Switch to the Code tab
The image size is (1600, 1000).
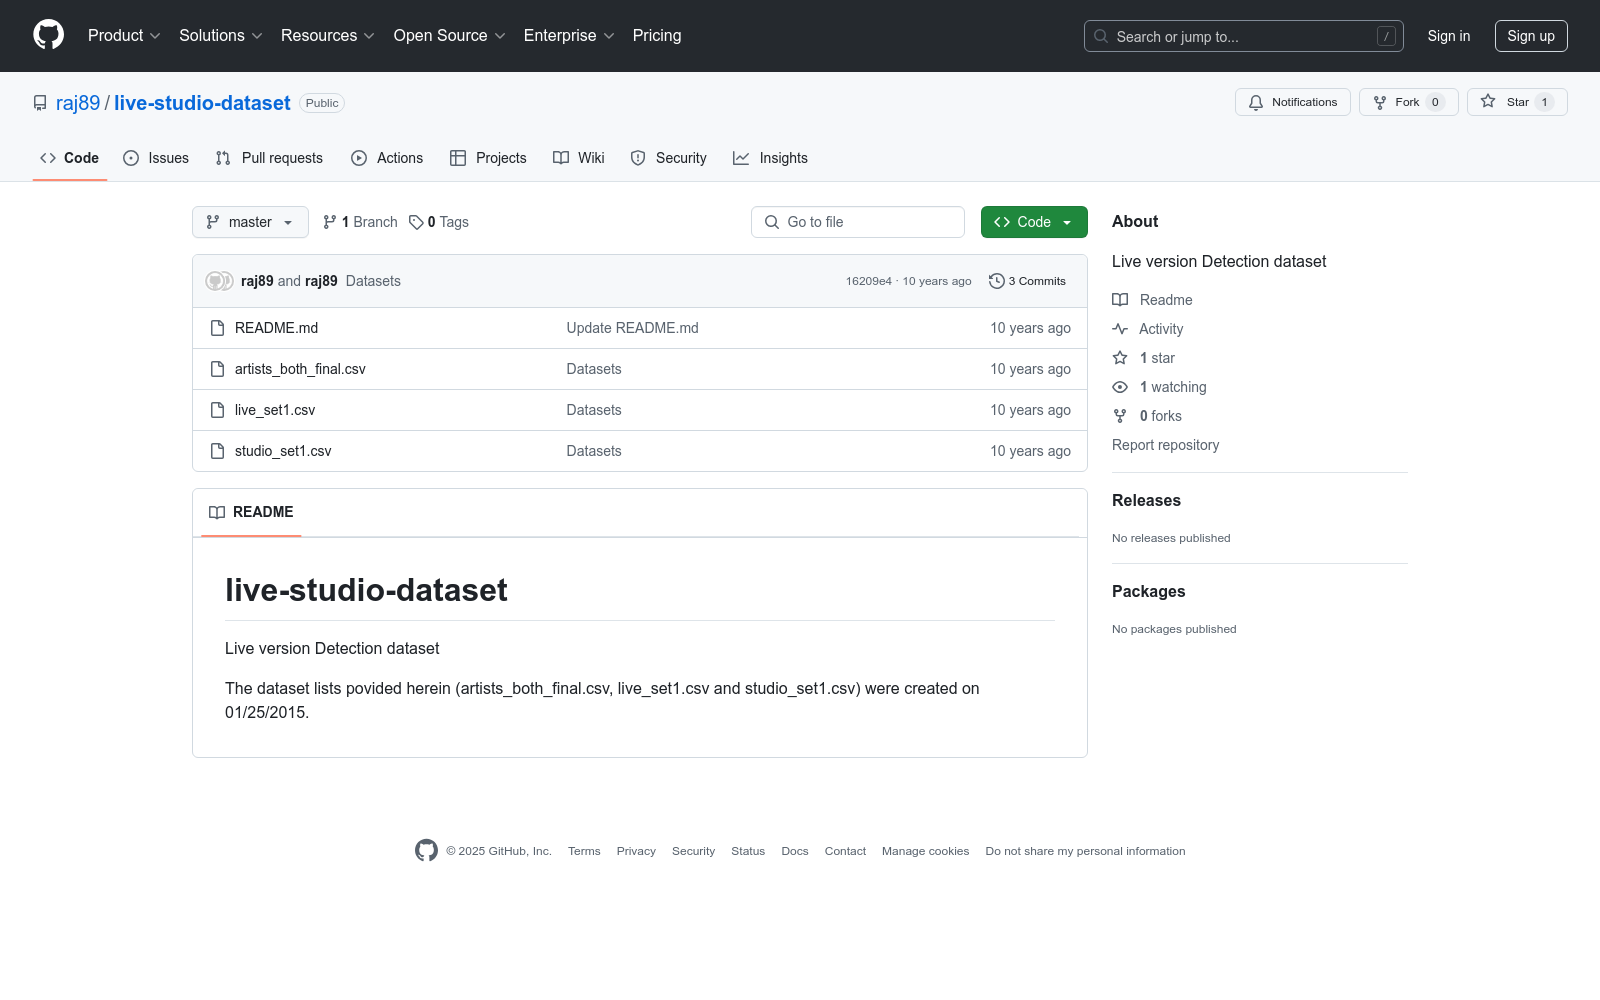pos(70,158)
